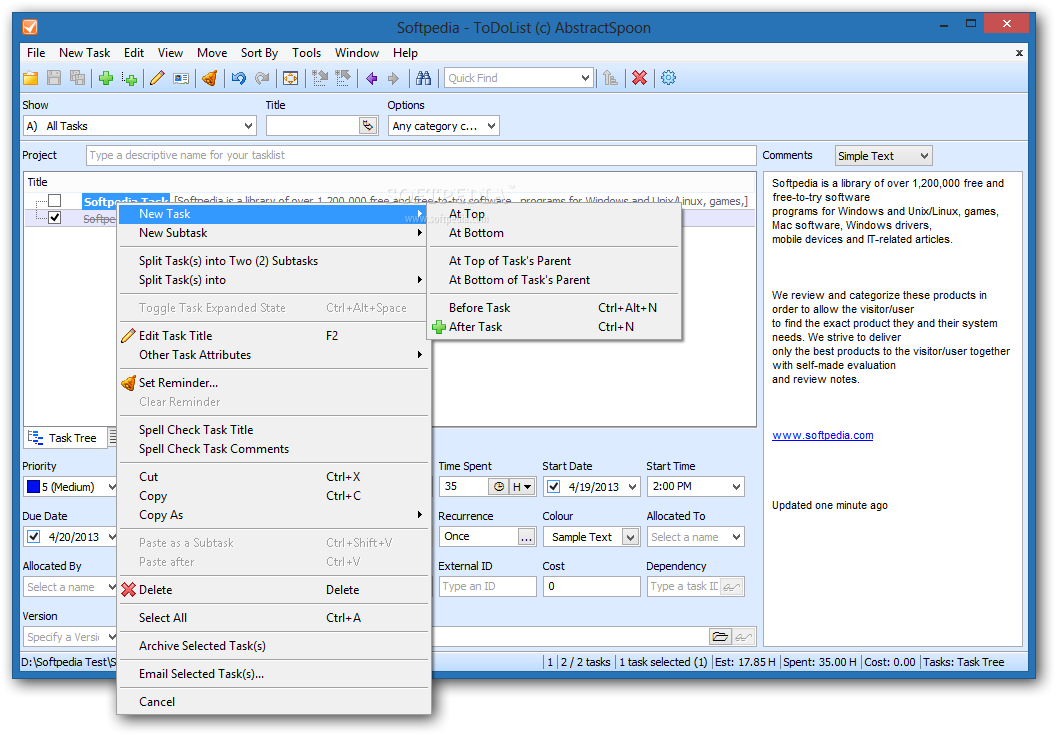
Task: Click the Title filter options icon
Action: point(368,126)
